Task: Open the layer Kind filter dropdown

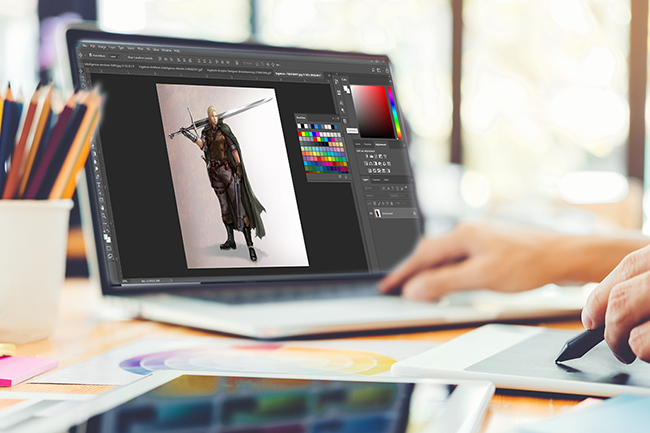Action: pyautogui.click(x=371, y=188)
